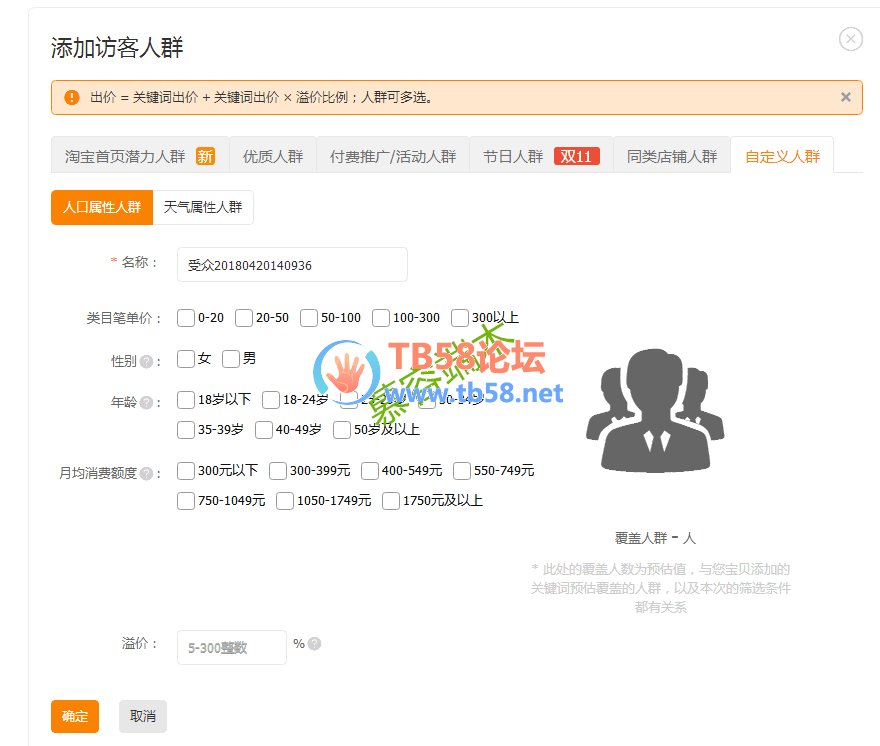Click help icon next to 年龄
The image size is (880, 746).
(146, 402)
